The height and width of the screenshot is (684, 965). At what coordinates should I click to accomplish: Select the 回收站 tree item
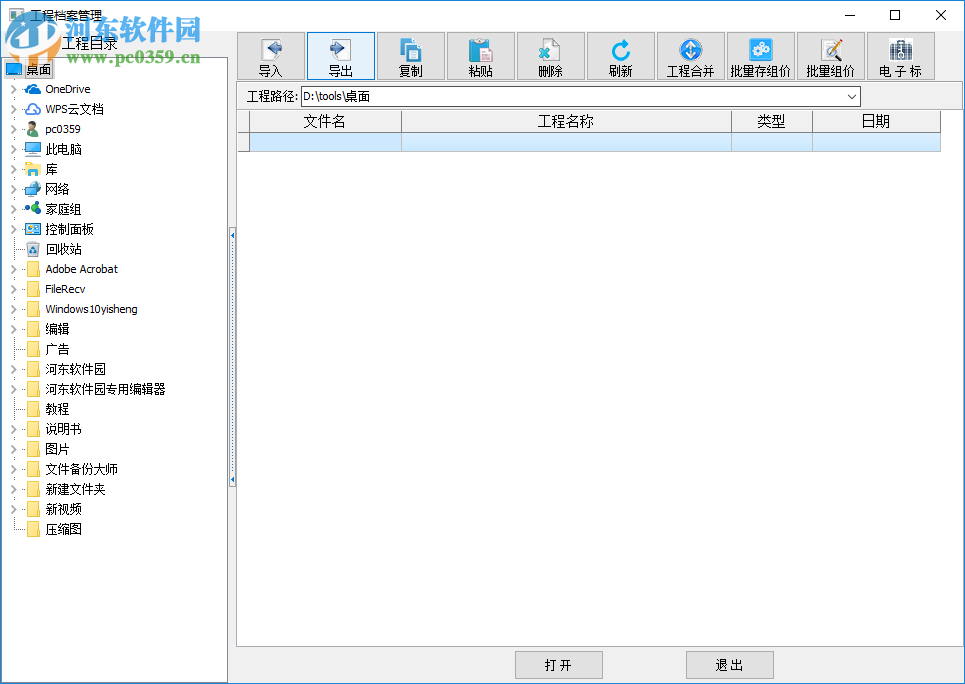pyautogui.click(x=65, y=248)
